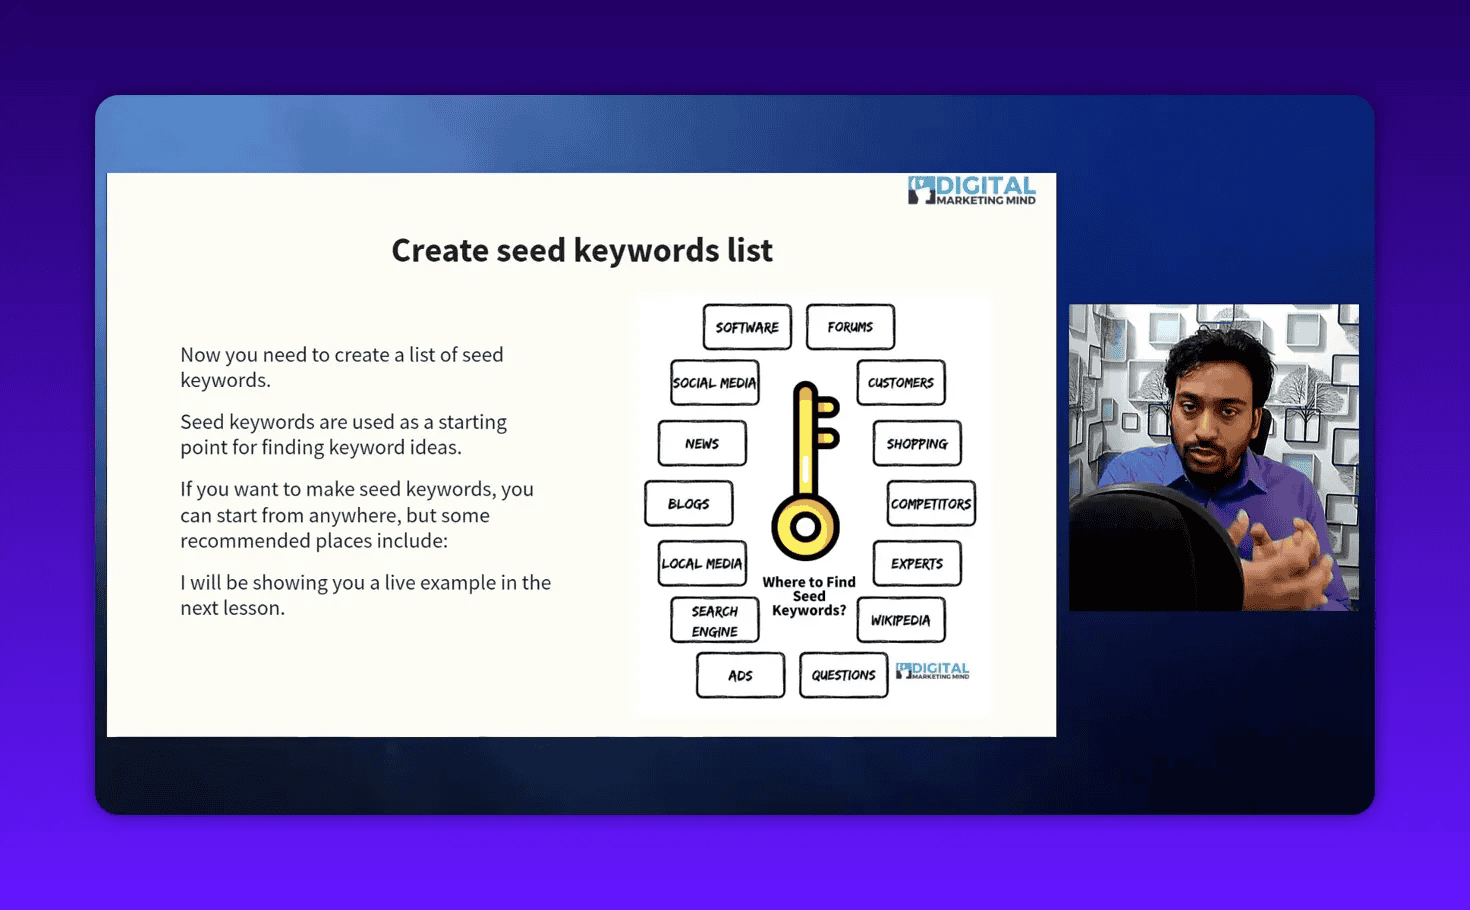Screen dimensions: 1470x910
Task: Click the SEARCH ENGINE box in the diagram
Action: click(715, 619)
